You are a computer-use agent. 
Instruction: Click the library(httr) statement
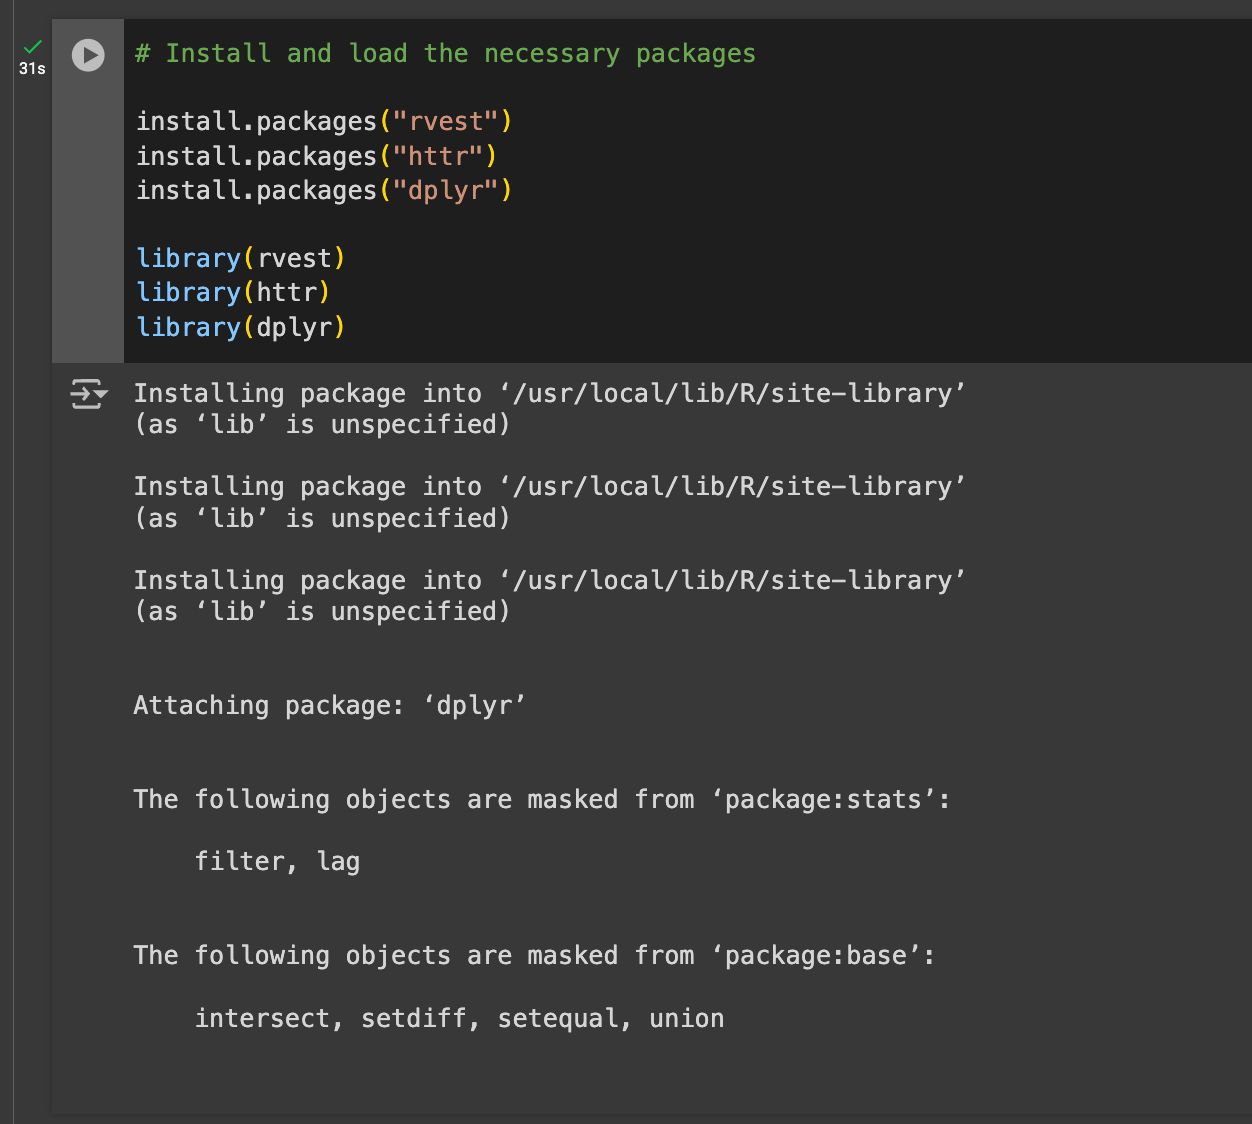point(232,292)
